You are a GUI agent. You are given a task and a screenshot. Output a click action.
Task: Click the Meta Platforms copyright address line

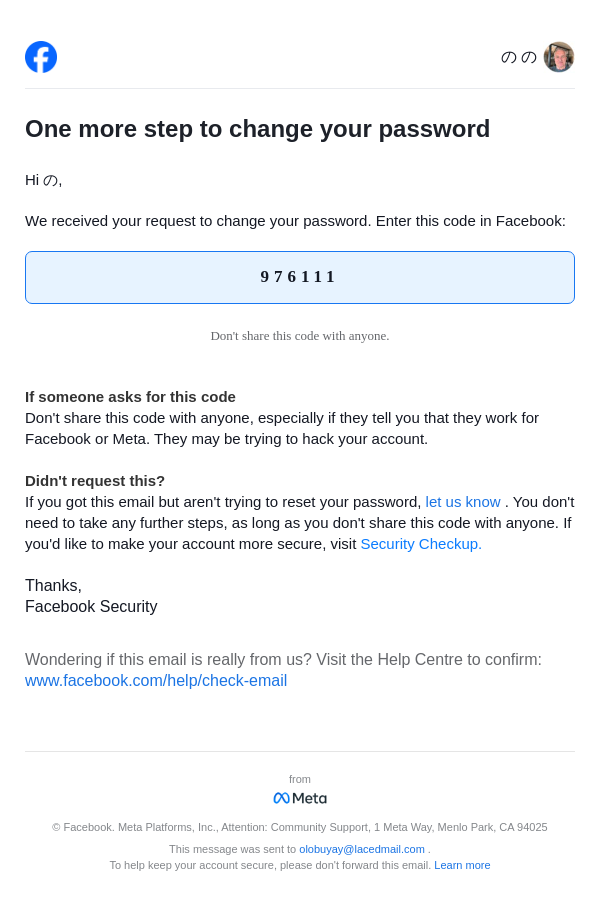point(300,827)
